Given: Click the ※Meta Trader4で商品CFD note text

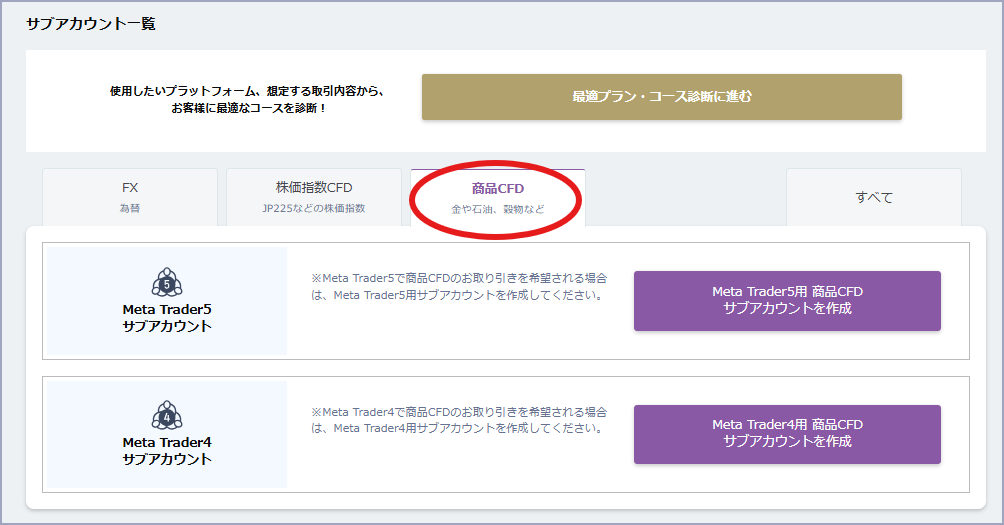Looking at the screenshot, I should tap(458, 420).
